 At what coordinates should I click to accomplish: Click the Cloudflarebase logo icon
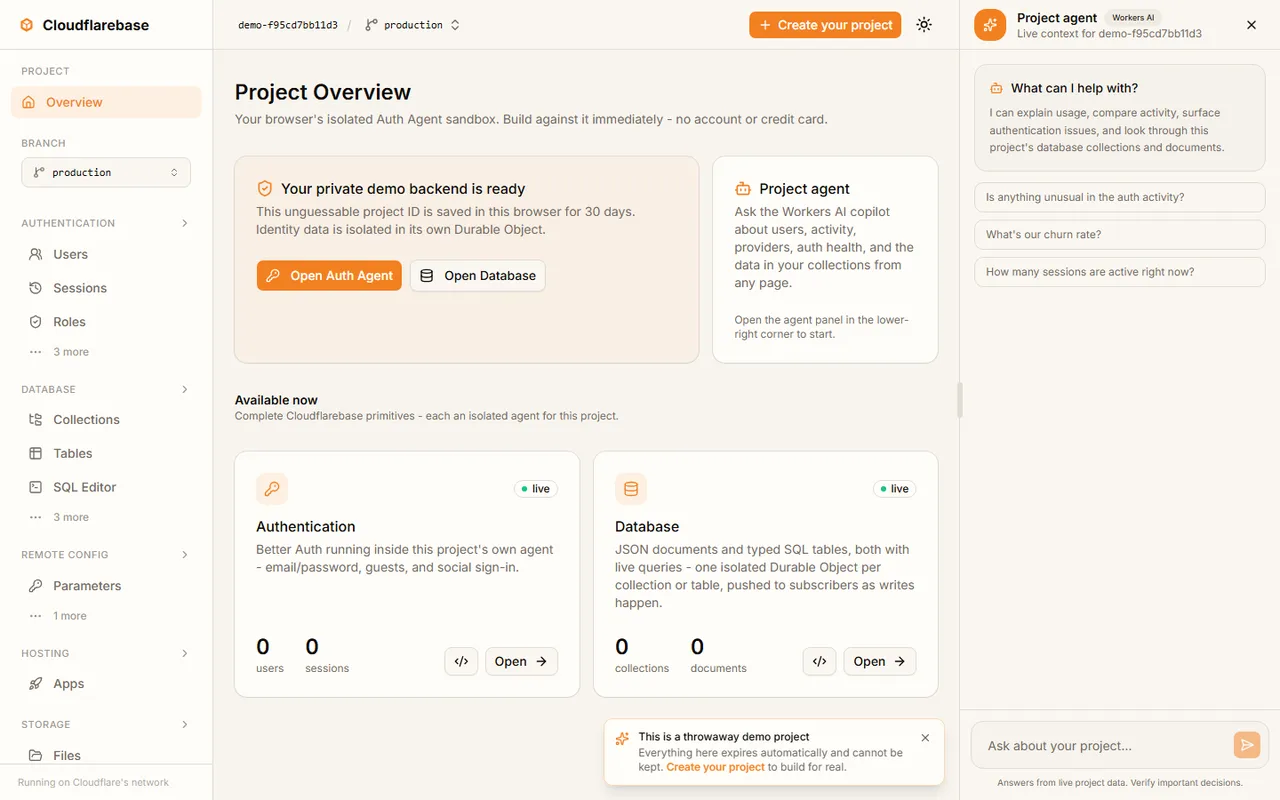click(27, 25)
